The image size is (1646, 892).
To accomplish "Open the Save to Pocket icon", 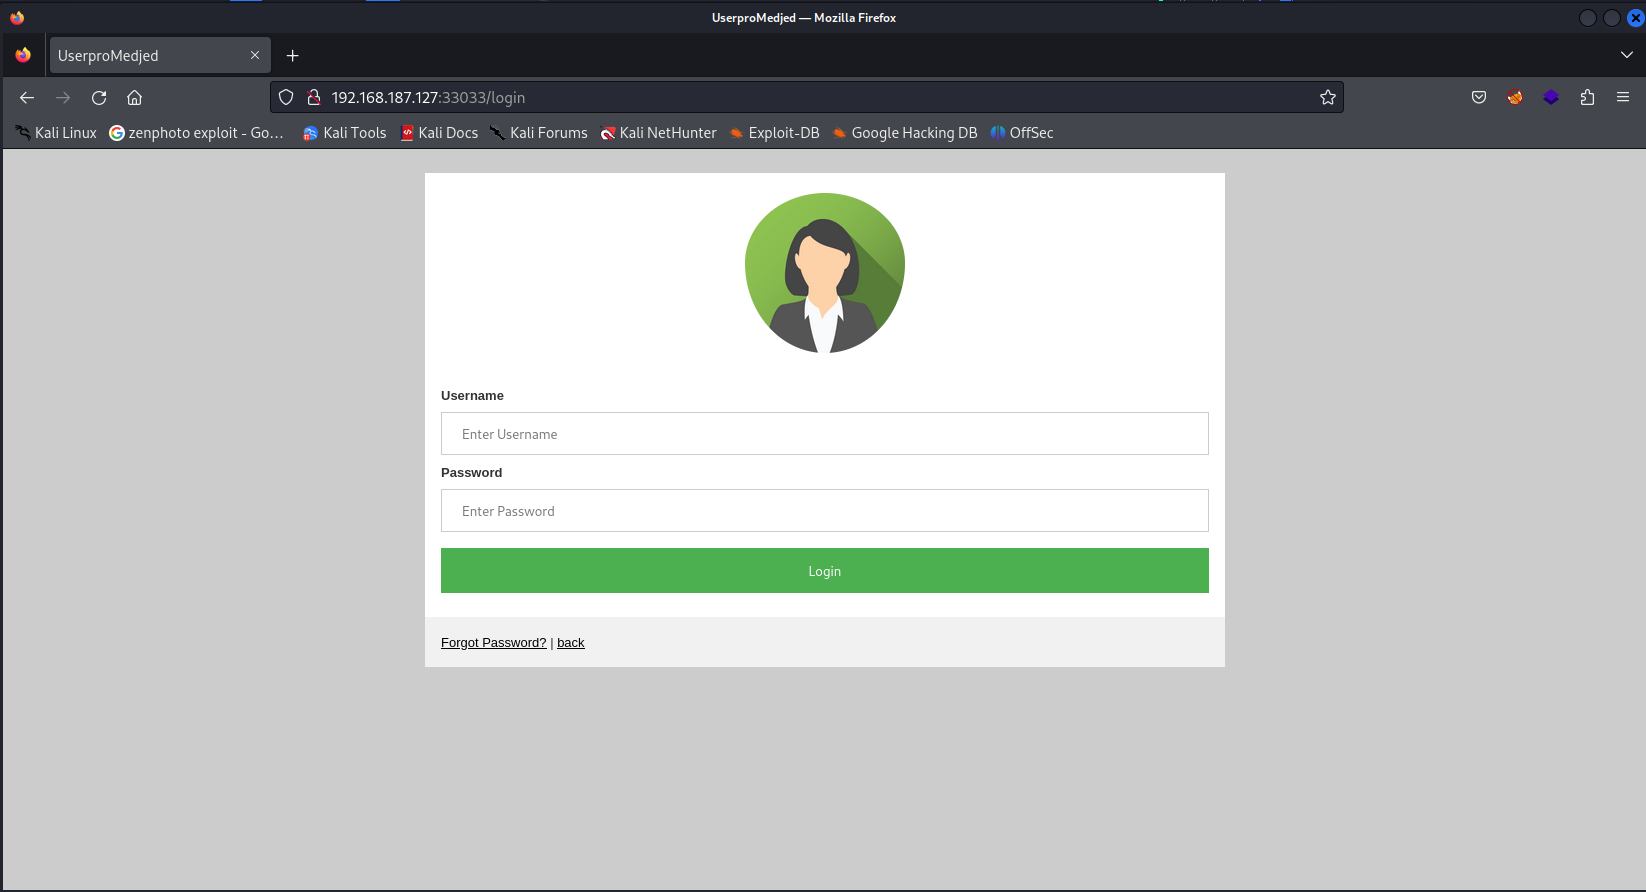I will pyautogui.click(x=1479, y=97).
